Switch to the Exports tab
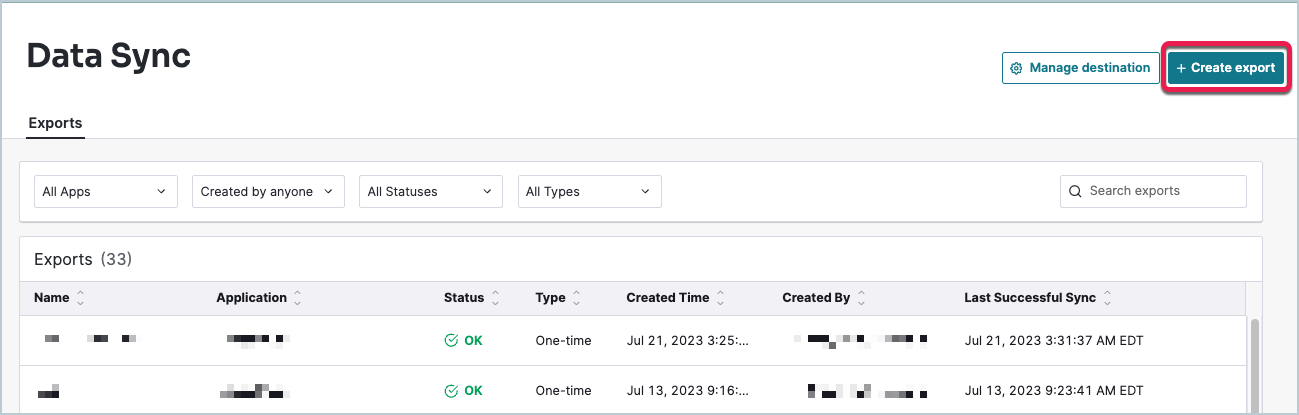This screenshot has height=415, width=1299. (55, 124)
